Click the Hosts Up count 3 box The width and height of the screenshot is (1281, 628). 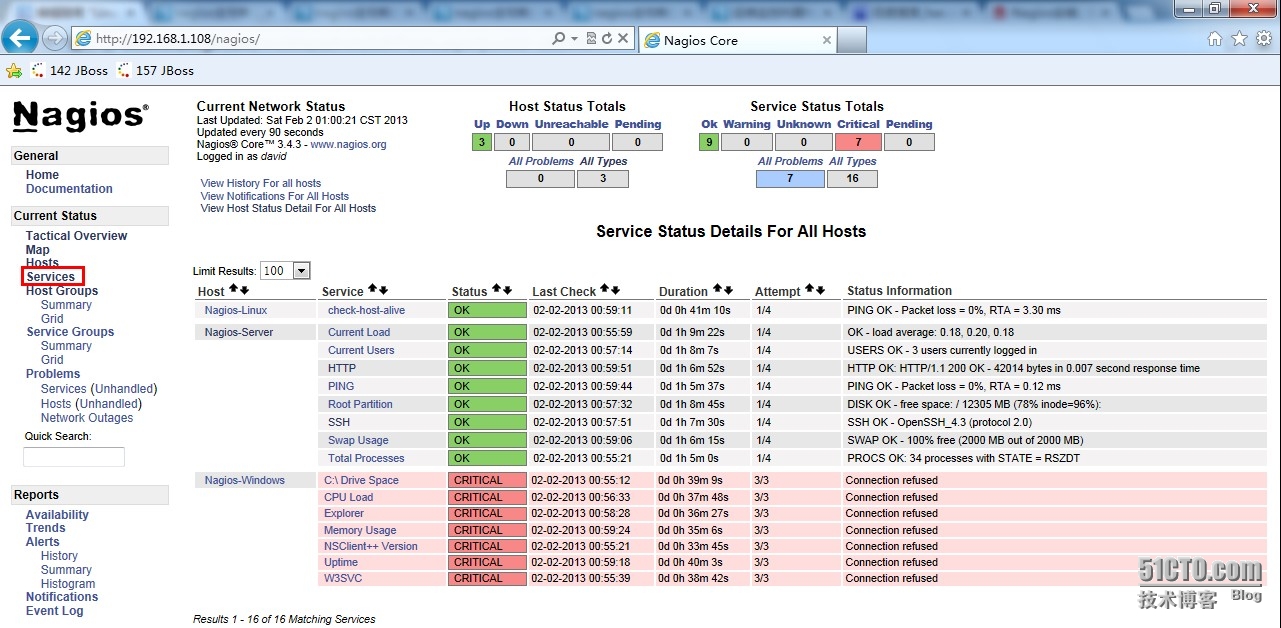(x=482, y=142)
